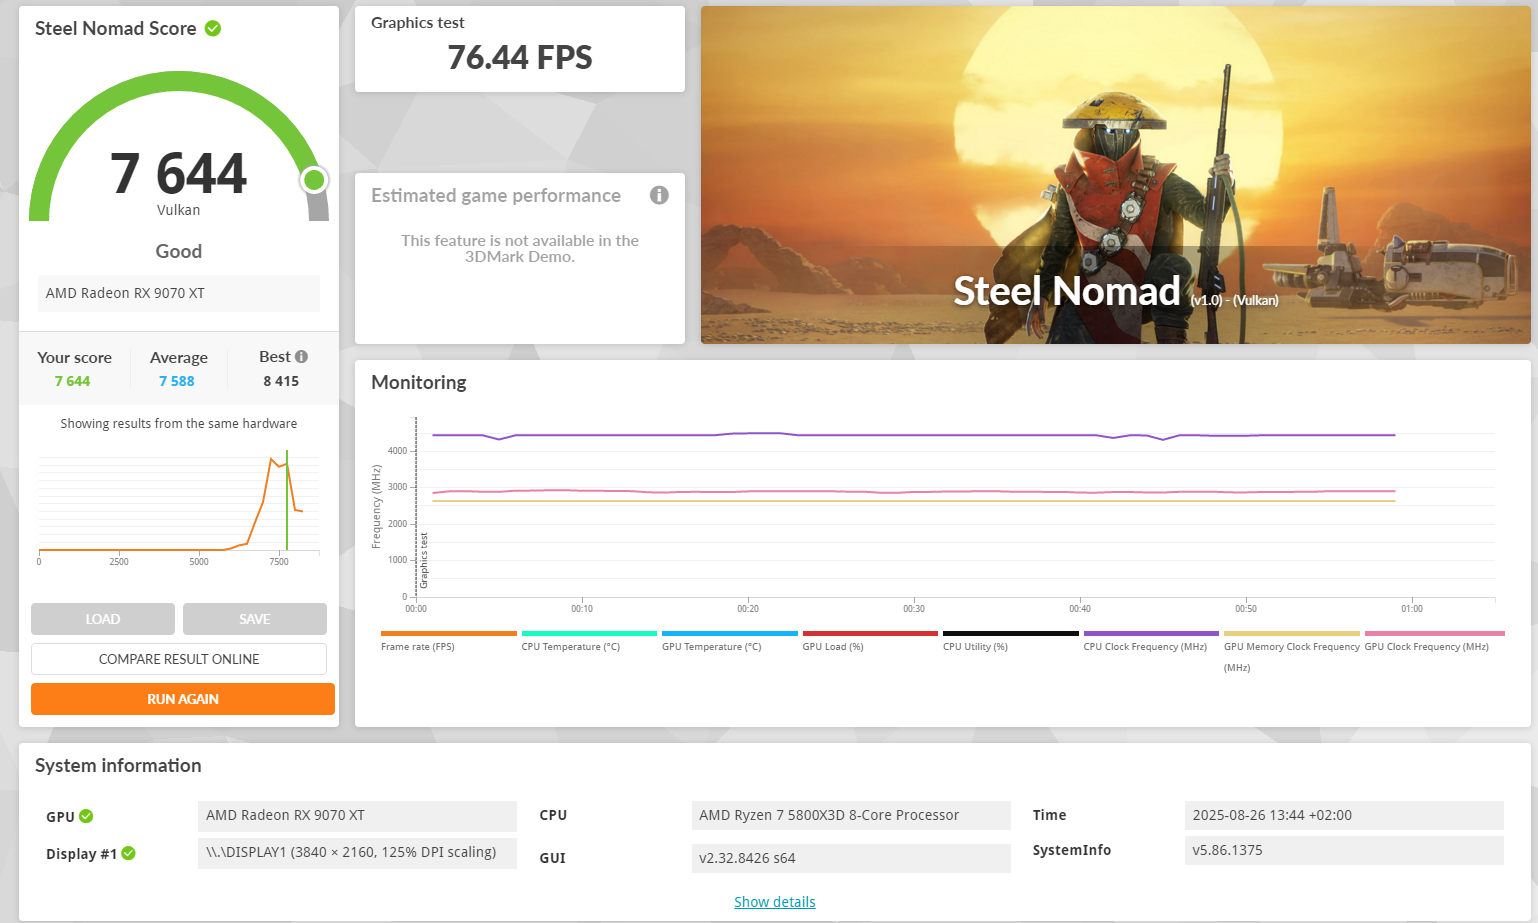The width and height of the screenshot is (1538, 923).
Task: Toggle the CPU Clock Frequency legend item
Action: (1151, 640)
